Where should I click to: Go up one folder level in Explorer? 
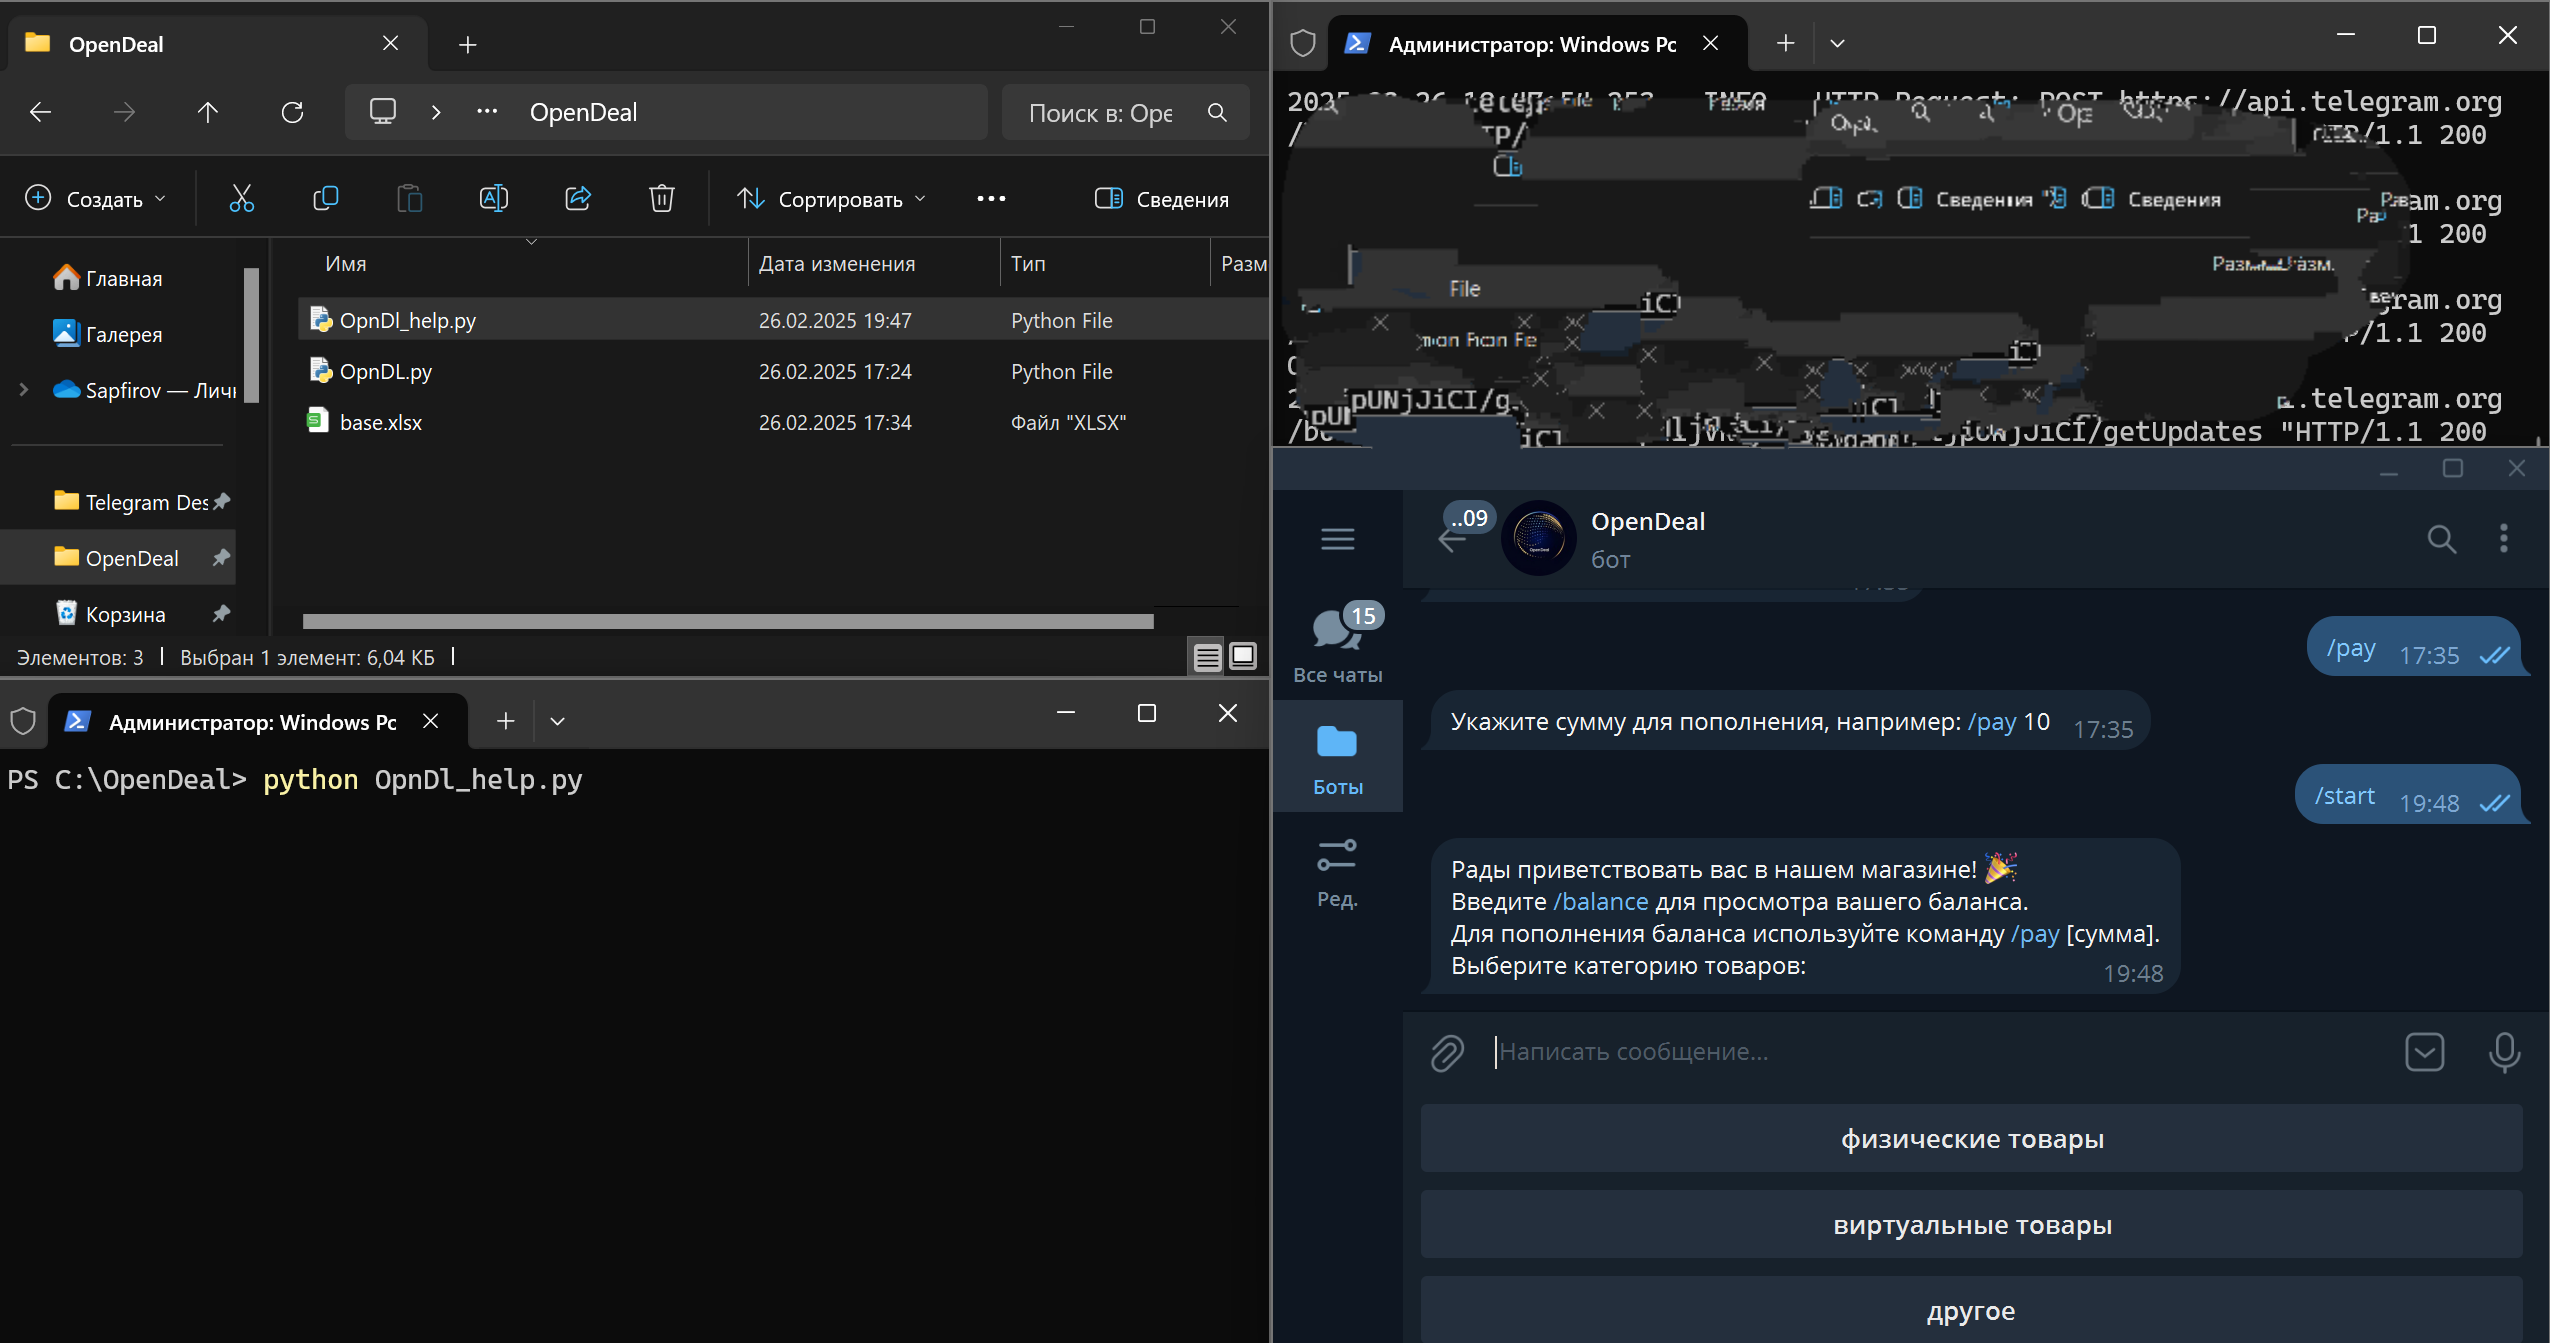coord(208,112)
